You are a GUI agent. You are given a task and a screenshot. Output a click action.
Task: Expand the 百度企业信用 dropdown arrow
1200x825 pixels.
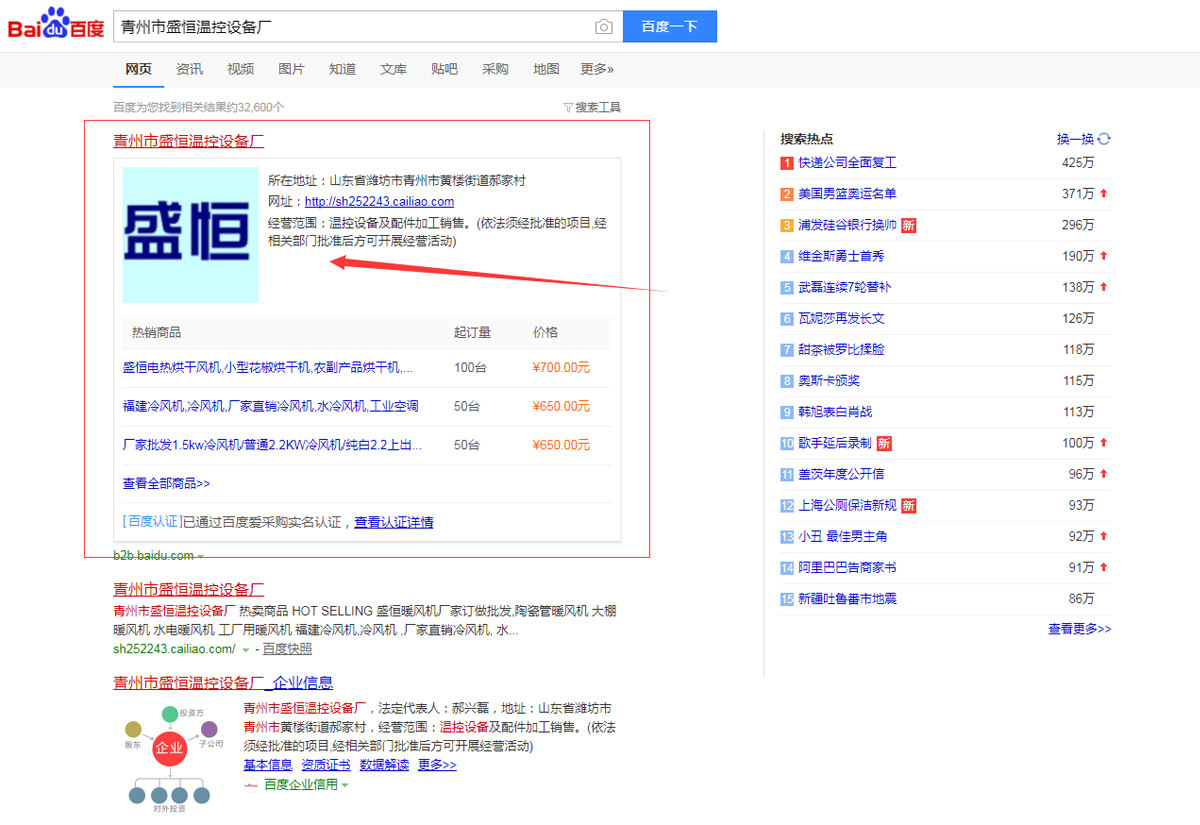pos(345,786)
